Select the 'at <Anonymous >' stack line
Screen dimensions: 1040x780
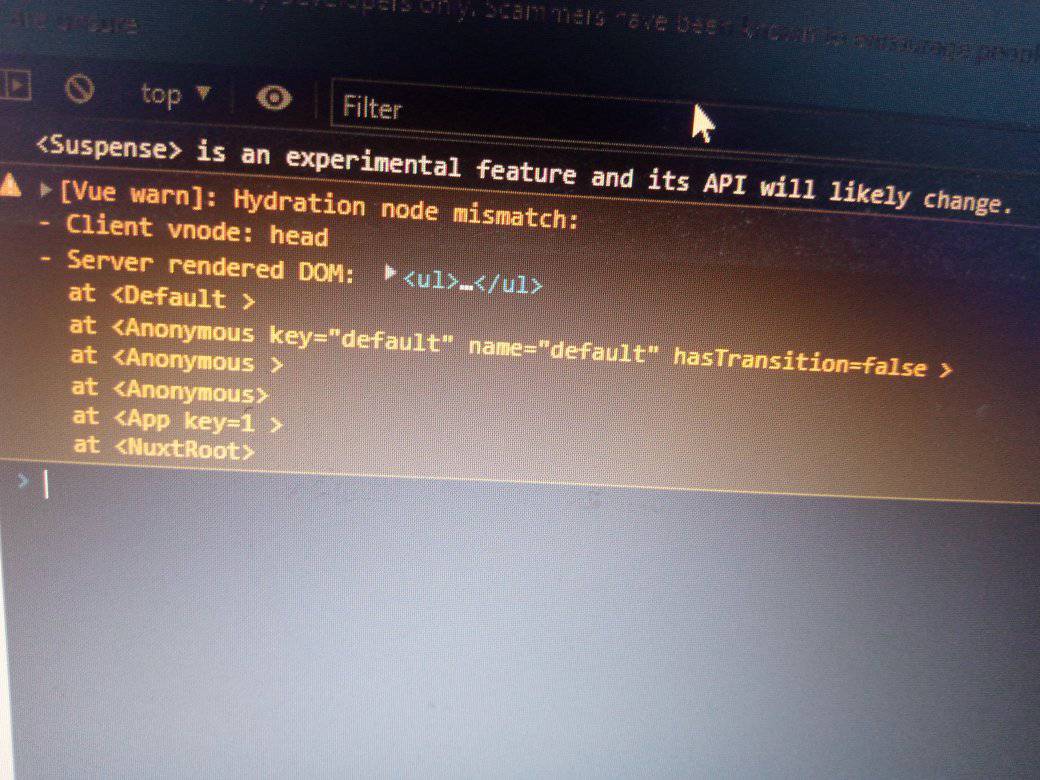(176, 359)
